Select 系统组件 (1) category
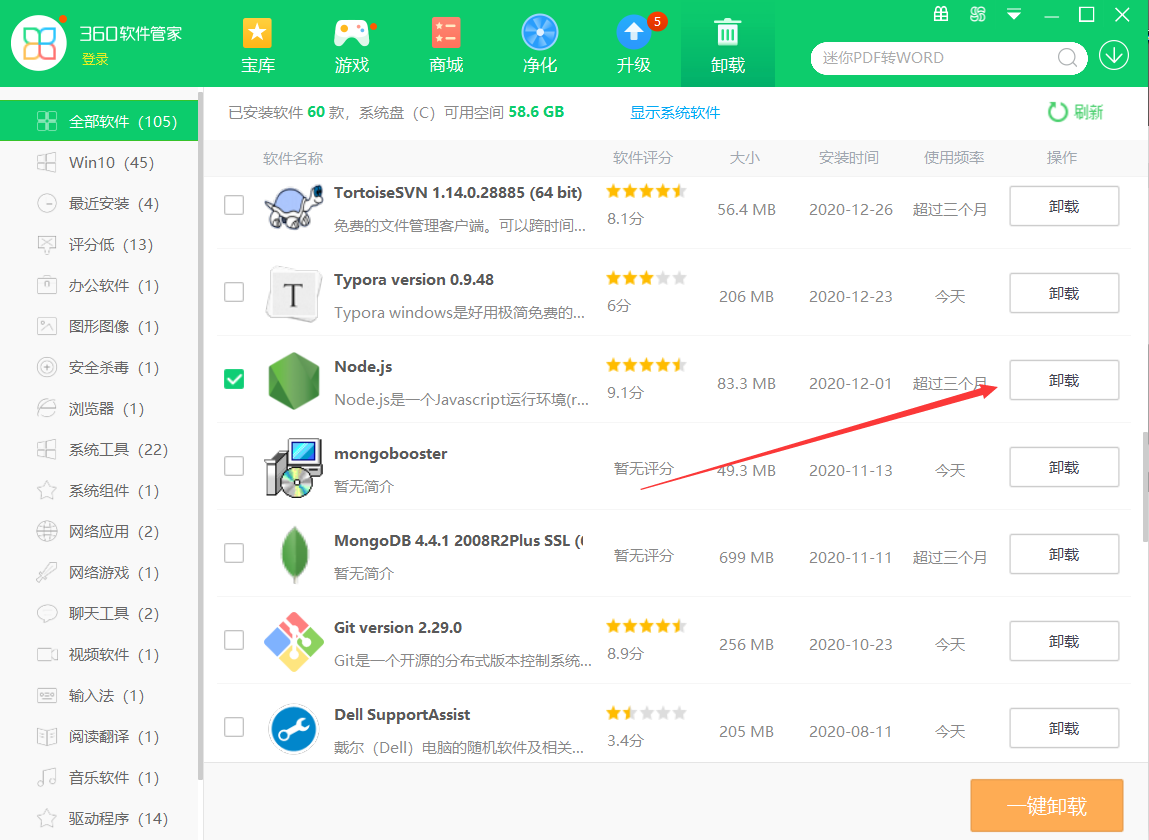This screenshot has width=1149, height=840. [99, 490]
